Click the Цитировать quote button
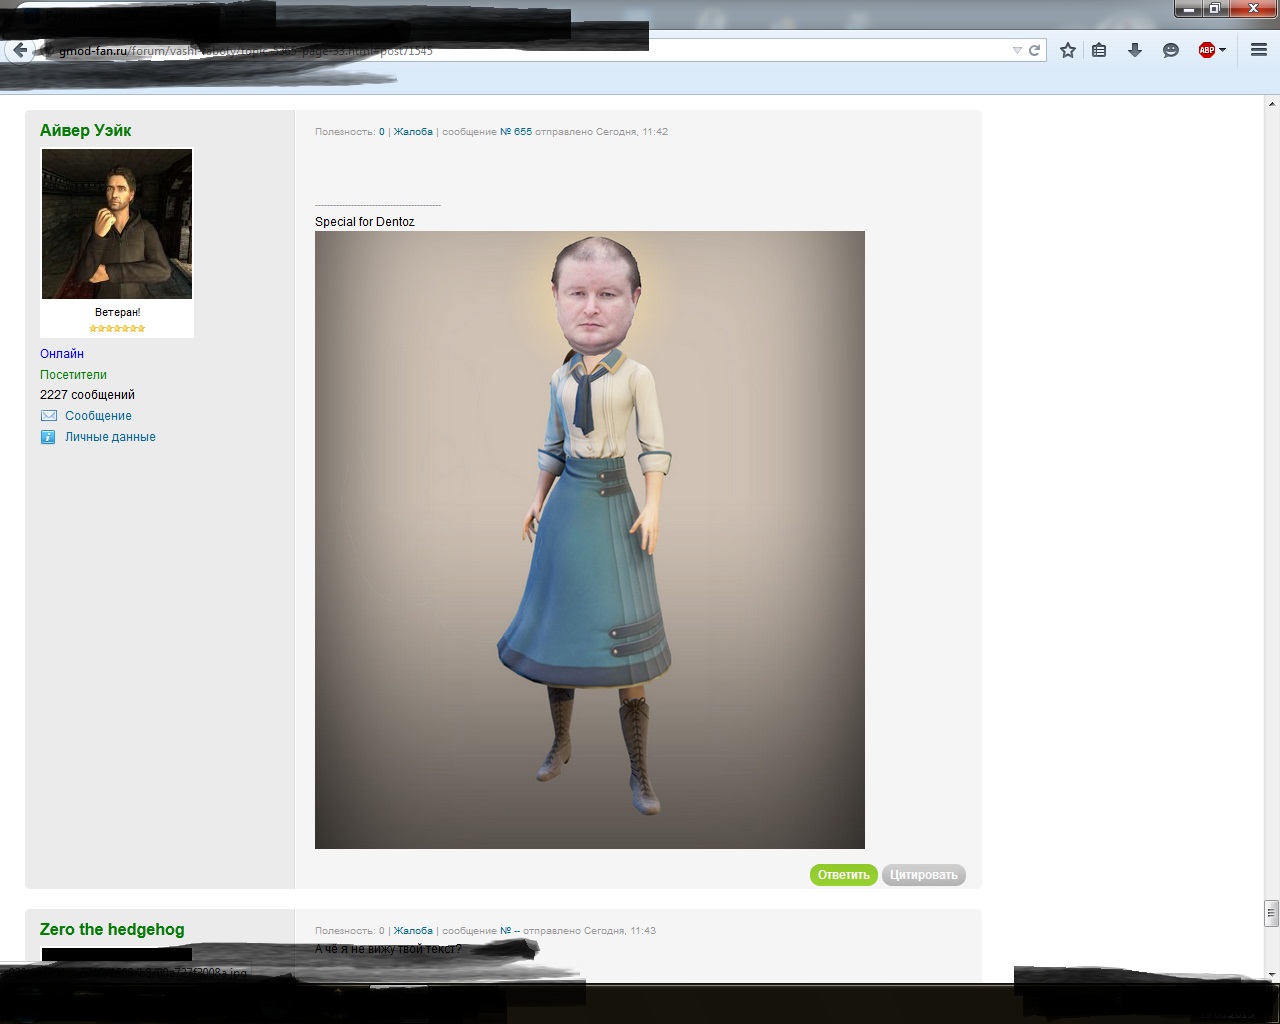Viewport: 1280px width, 1024px height. pyautogui.click(x=924, y=875)
